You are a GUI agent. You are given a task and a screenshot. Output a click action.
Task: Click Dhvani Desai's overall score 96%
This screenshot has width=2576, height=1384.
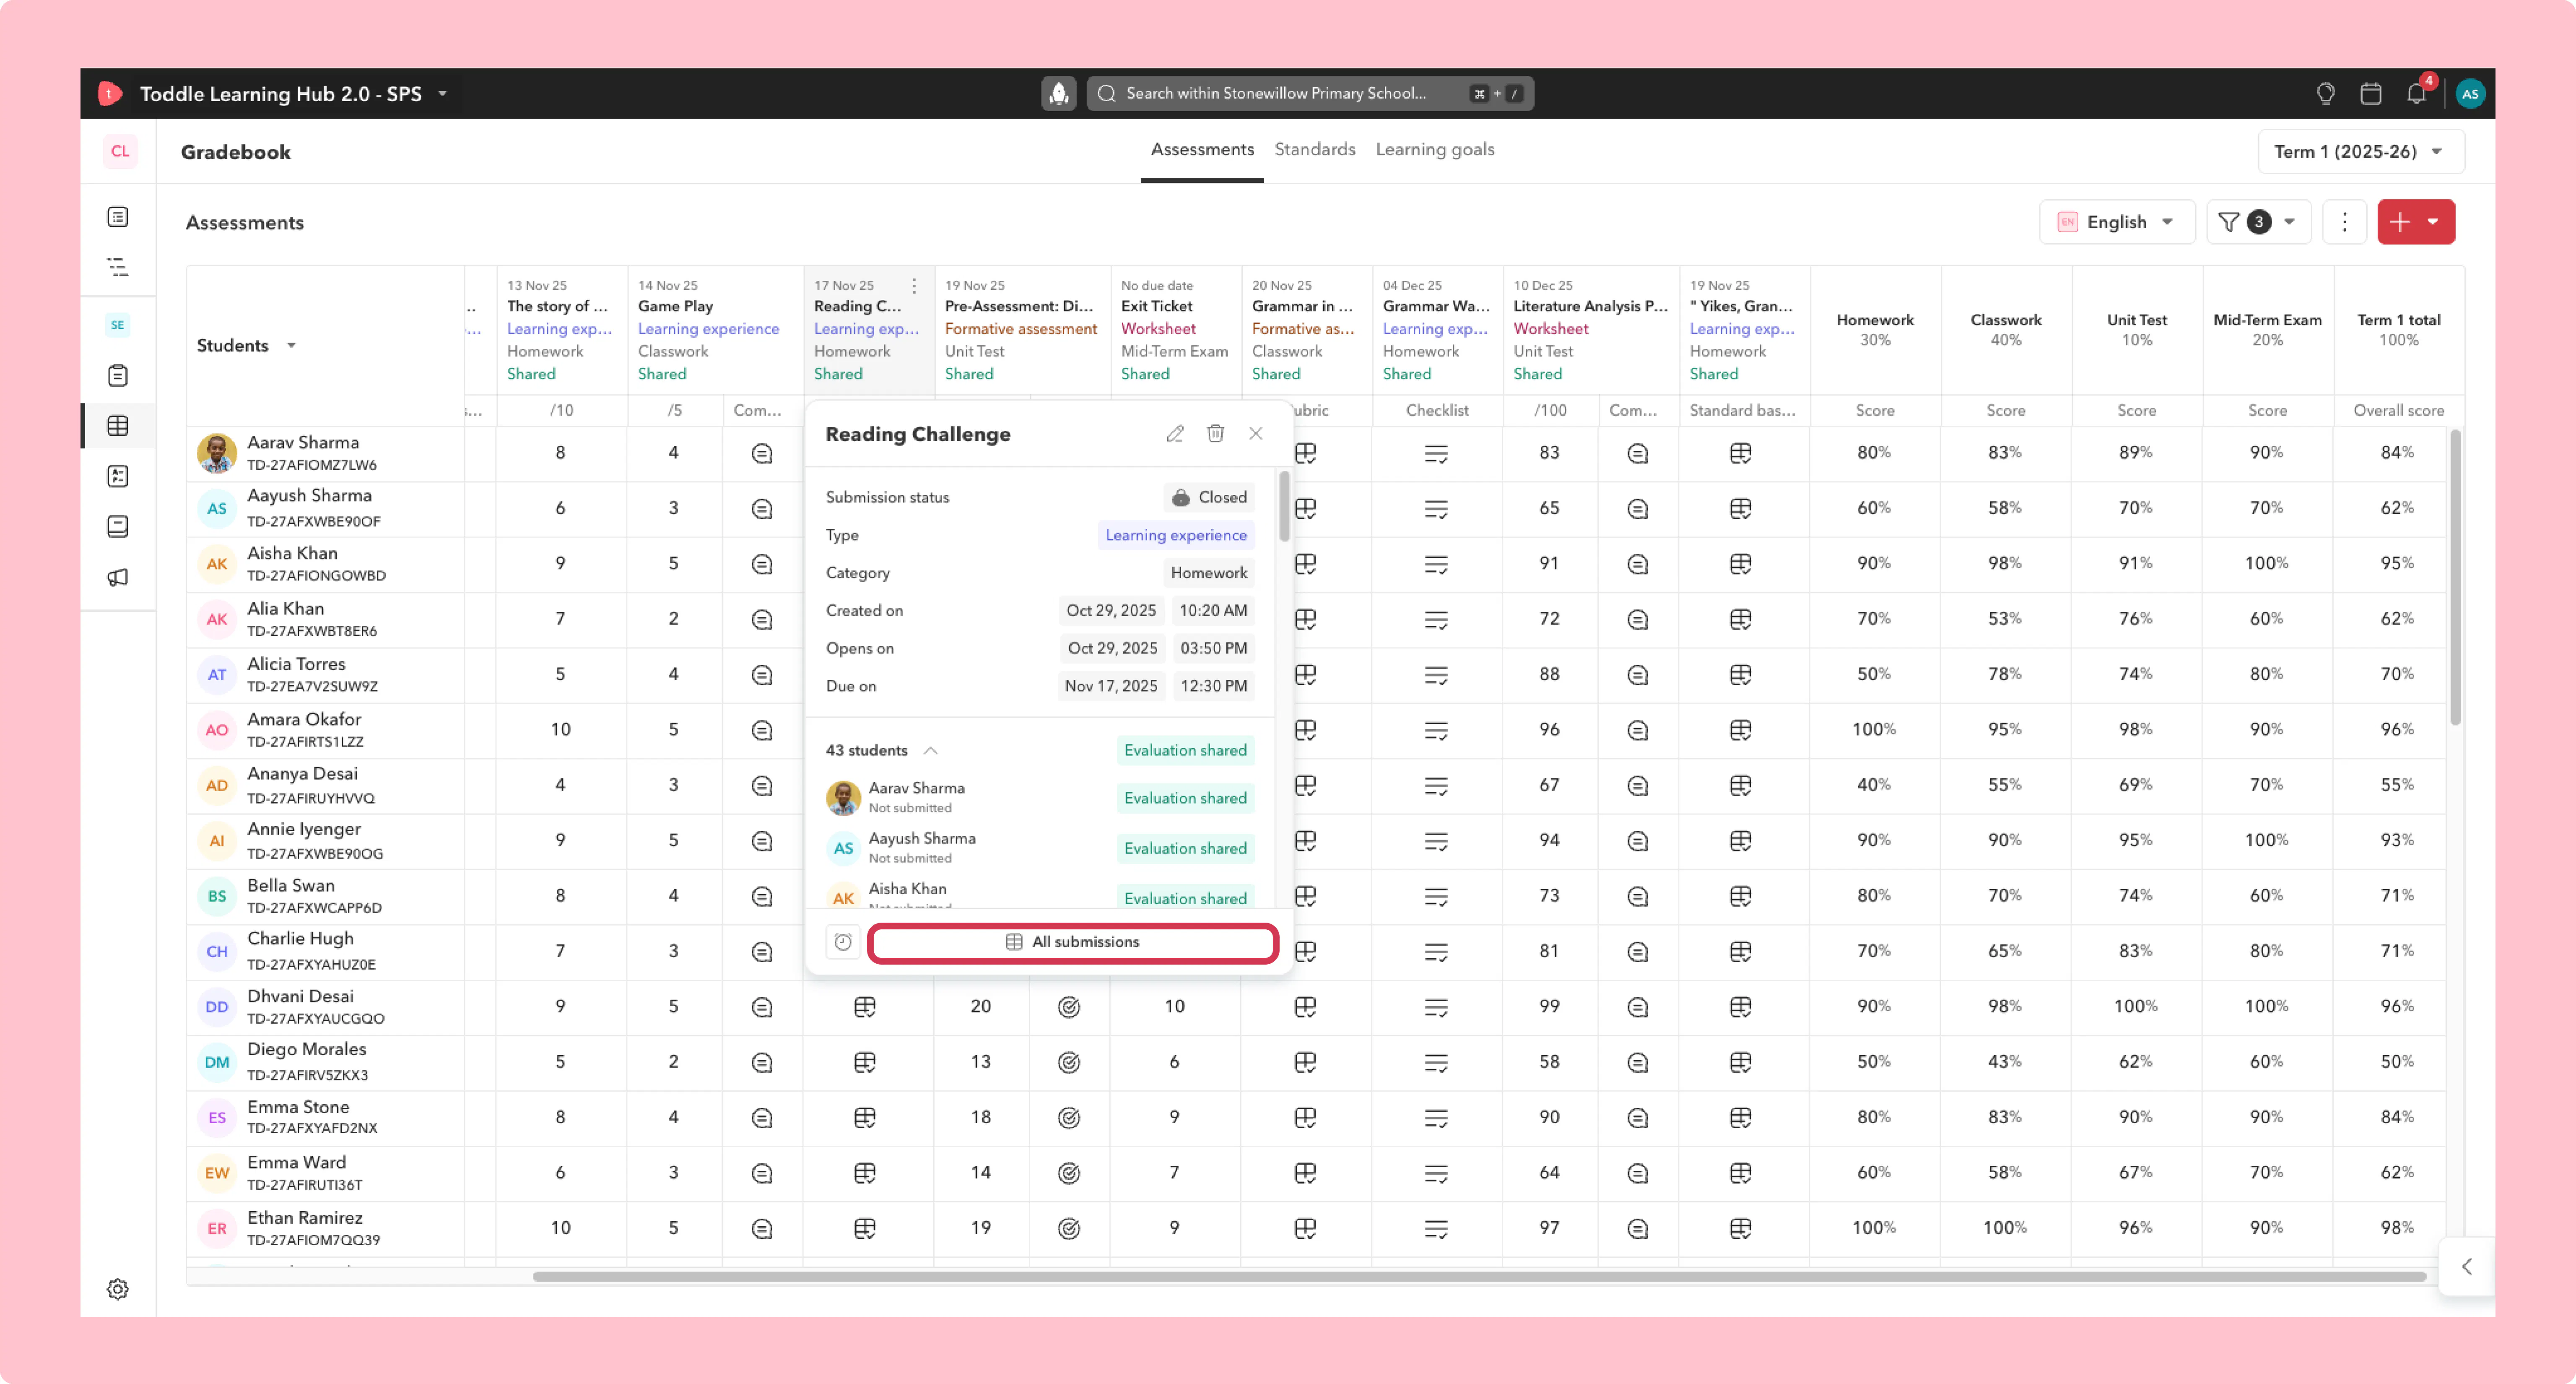2398,1006
